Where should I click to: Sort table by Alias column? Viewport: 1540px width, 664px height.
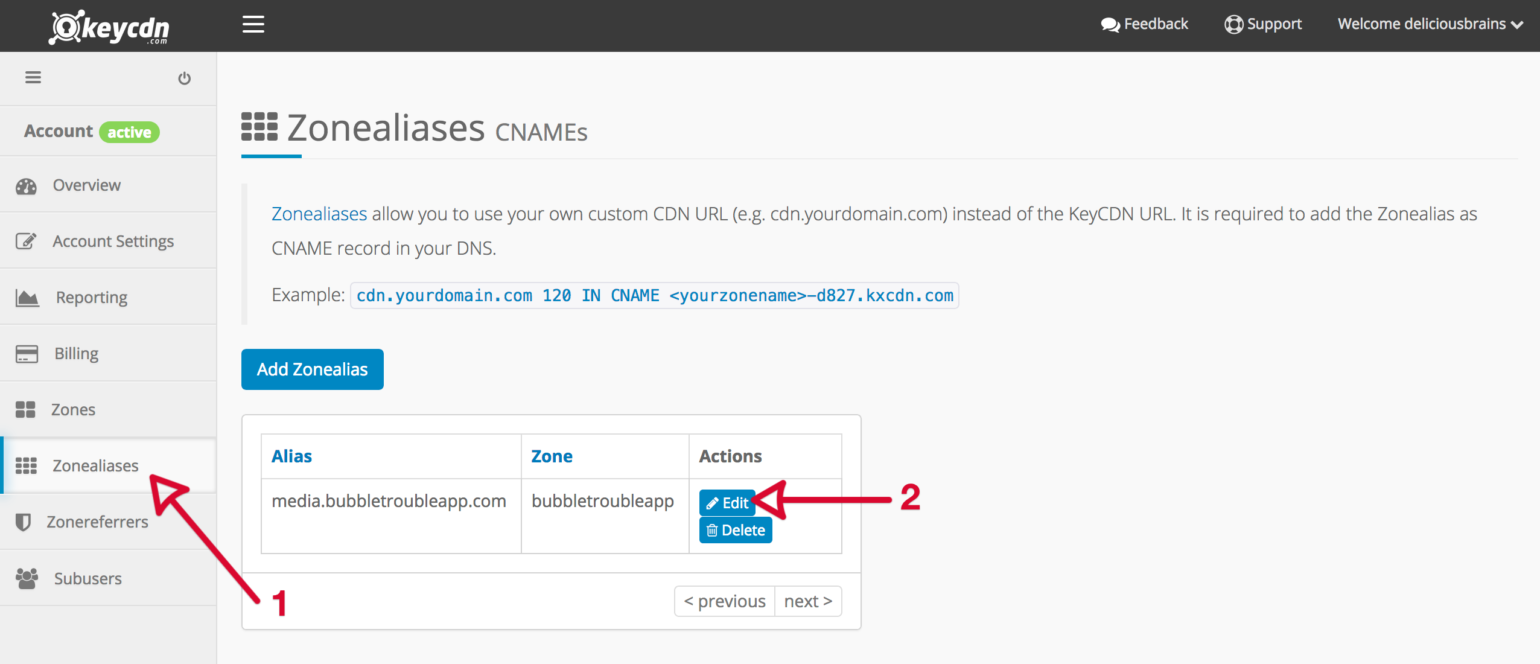point(292,456)
